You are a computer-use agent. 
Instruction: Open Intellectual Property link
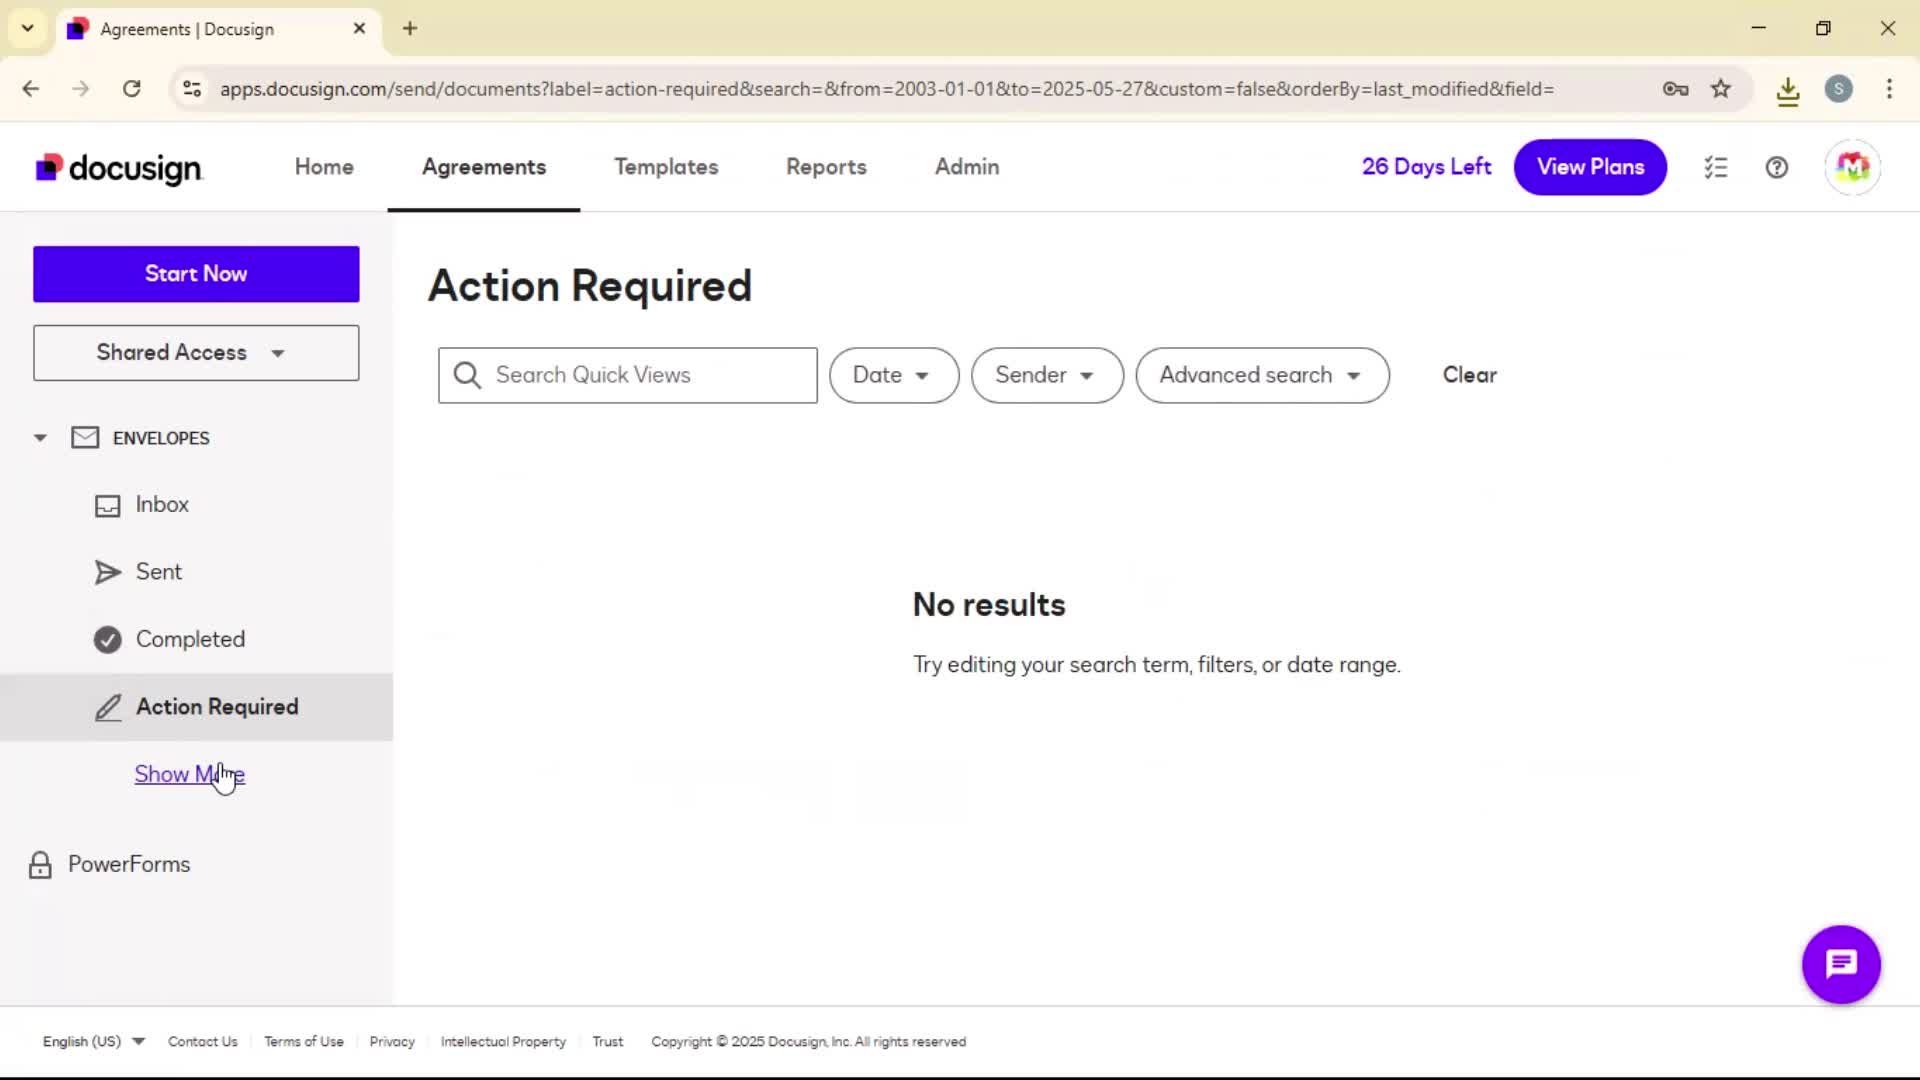503,1041
